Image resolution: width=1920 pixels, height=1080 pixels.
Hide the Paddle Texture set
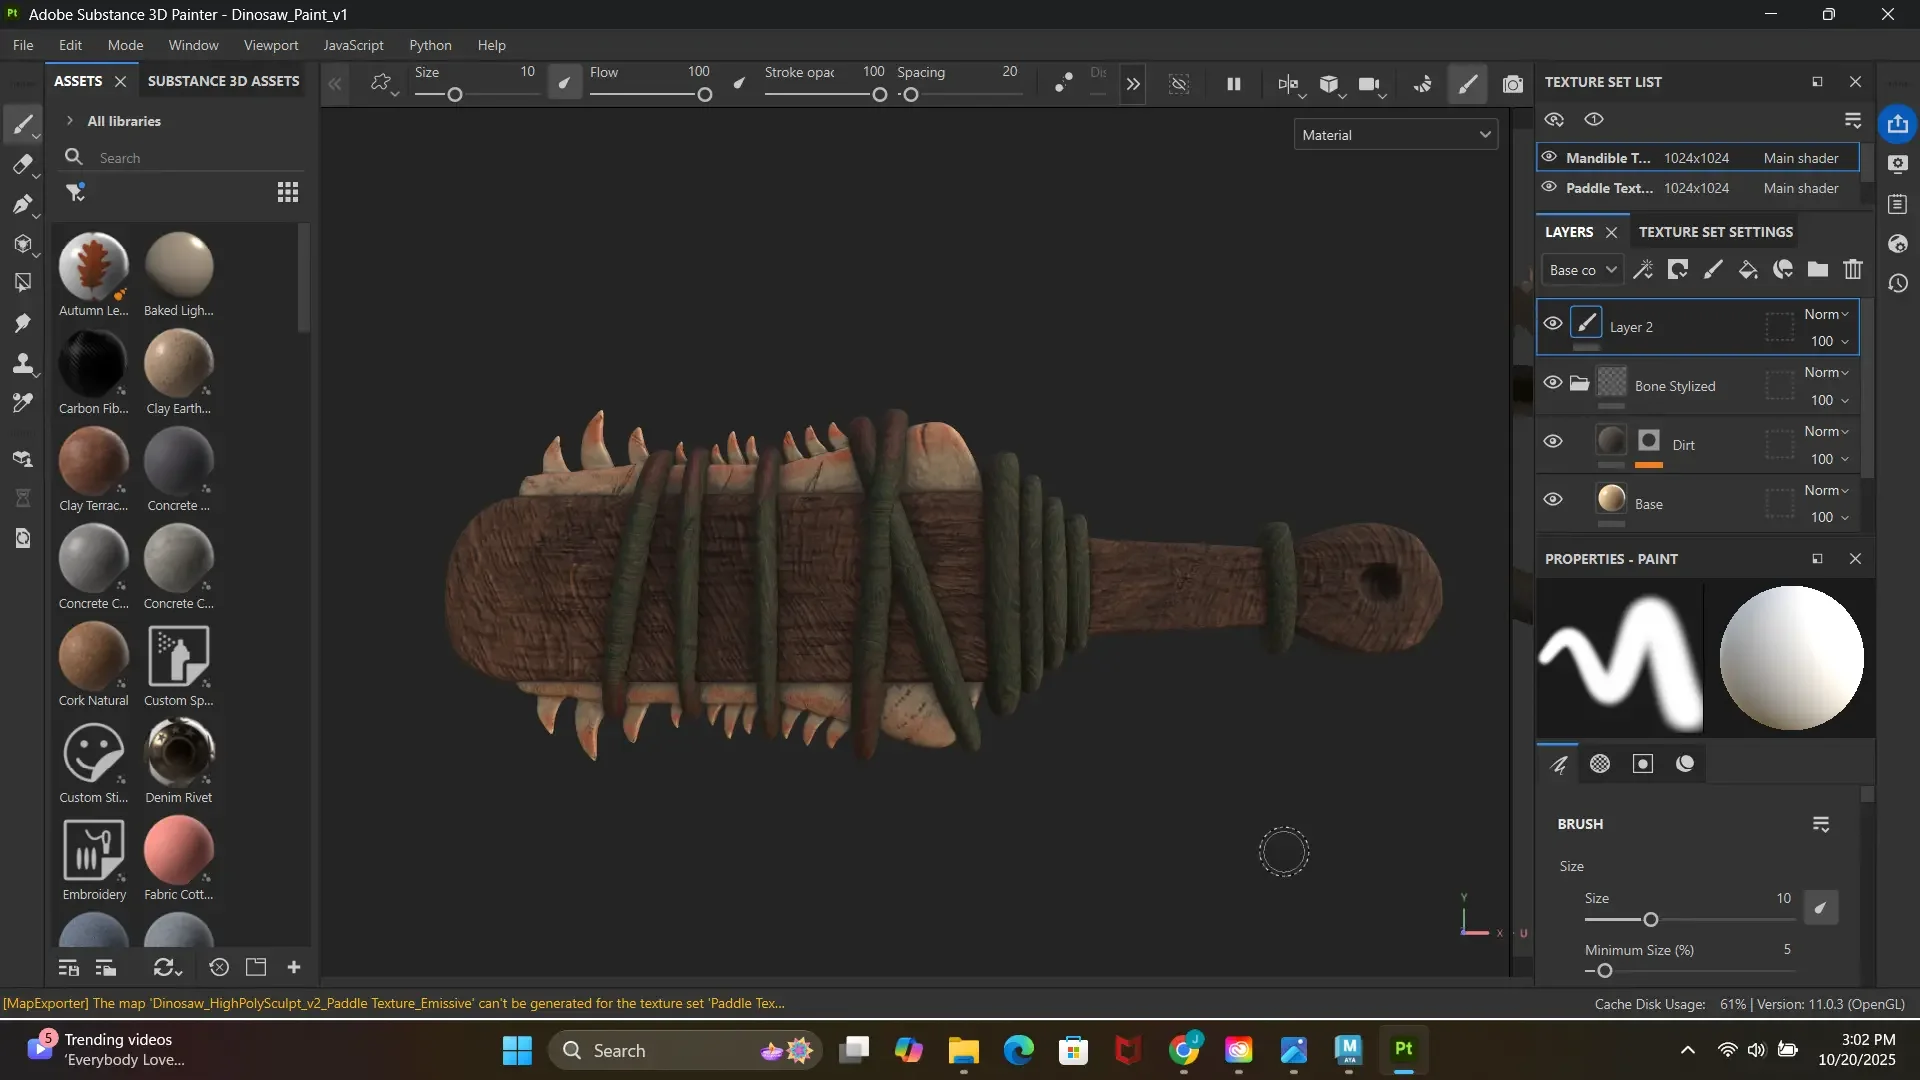(x=1549, y=187)
